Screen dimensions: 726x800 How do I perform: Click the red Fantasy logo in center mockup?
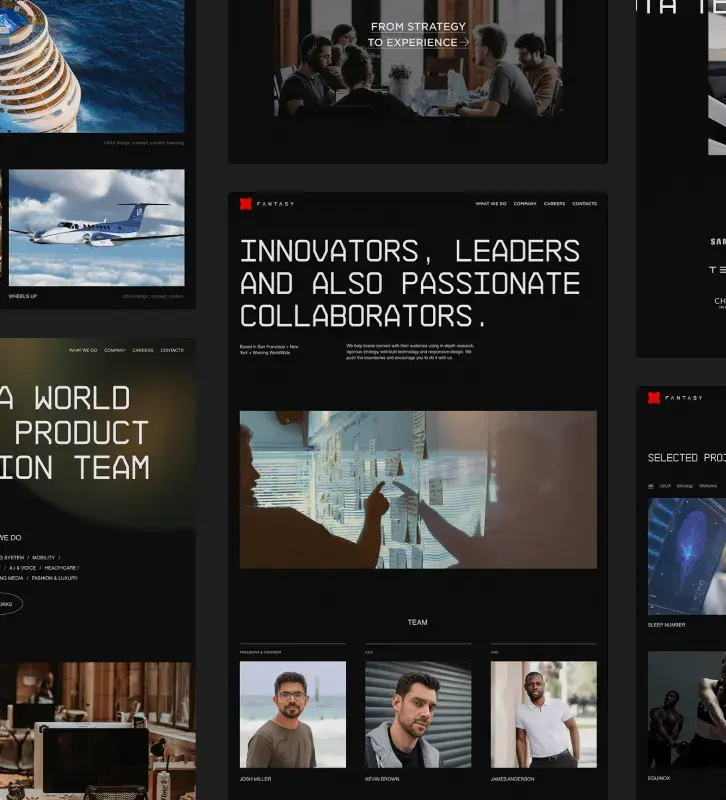tap(246, 204)
